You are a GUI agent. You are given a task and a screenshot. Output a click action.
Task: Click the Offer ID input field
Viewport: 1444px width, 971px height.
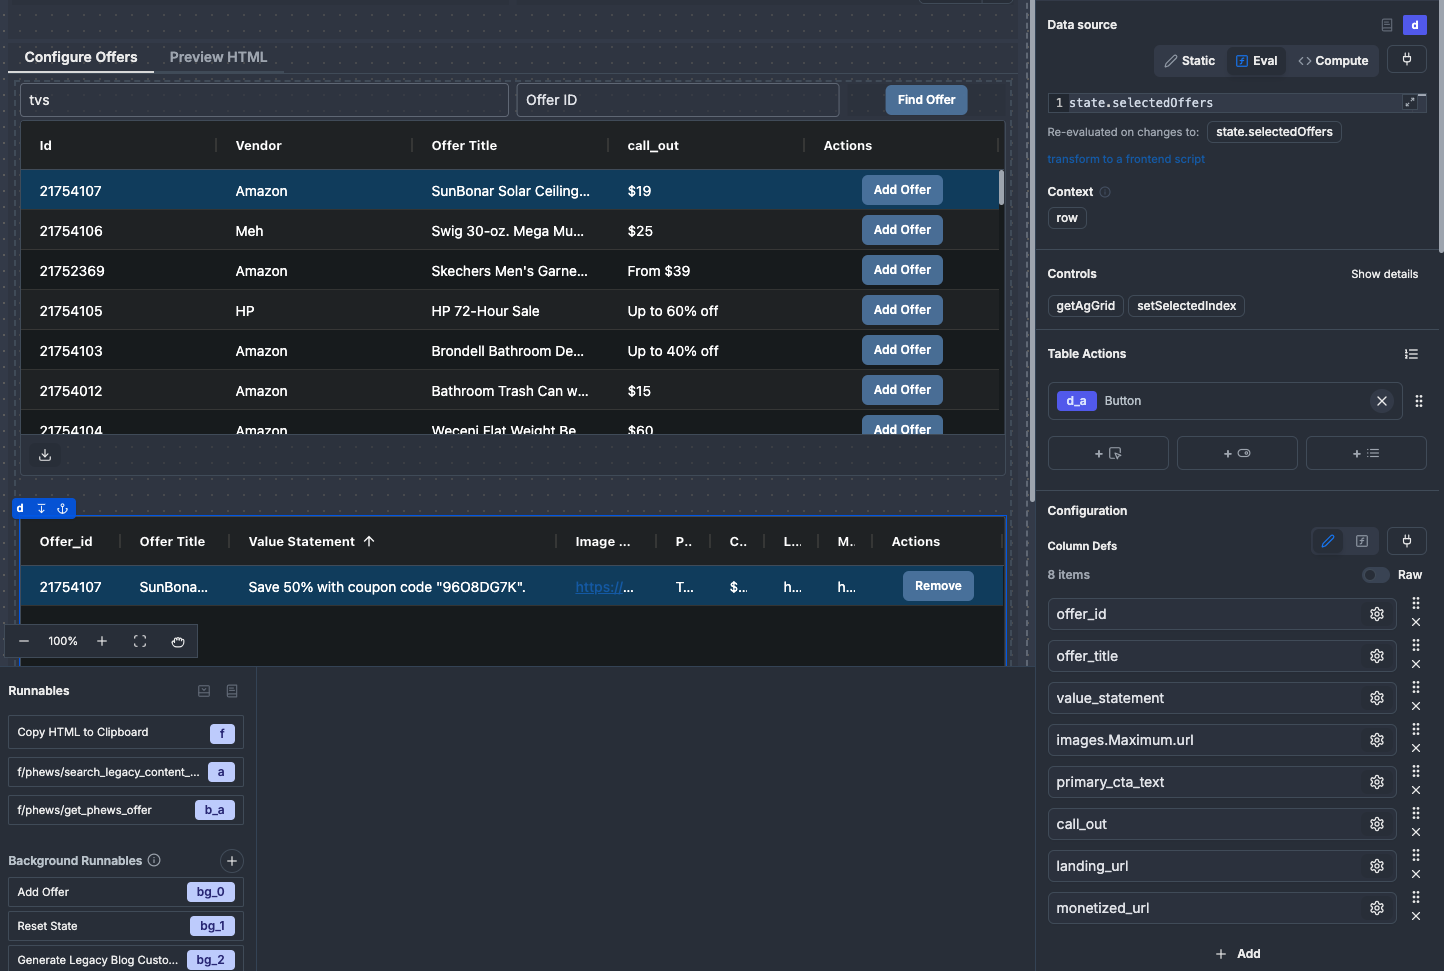(678, 100)
